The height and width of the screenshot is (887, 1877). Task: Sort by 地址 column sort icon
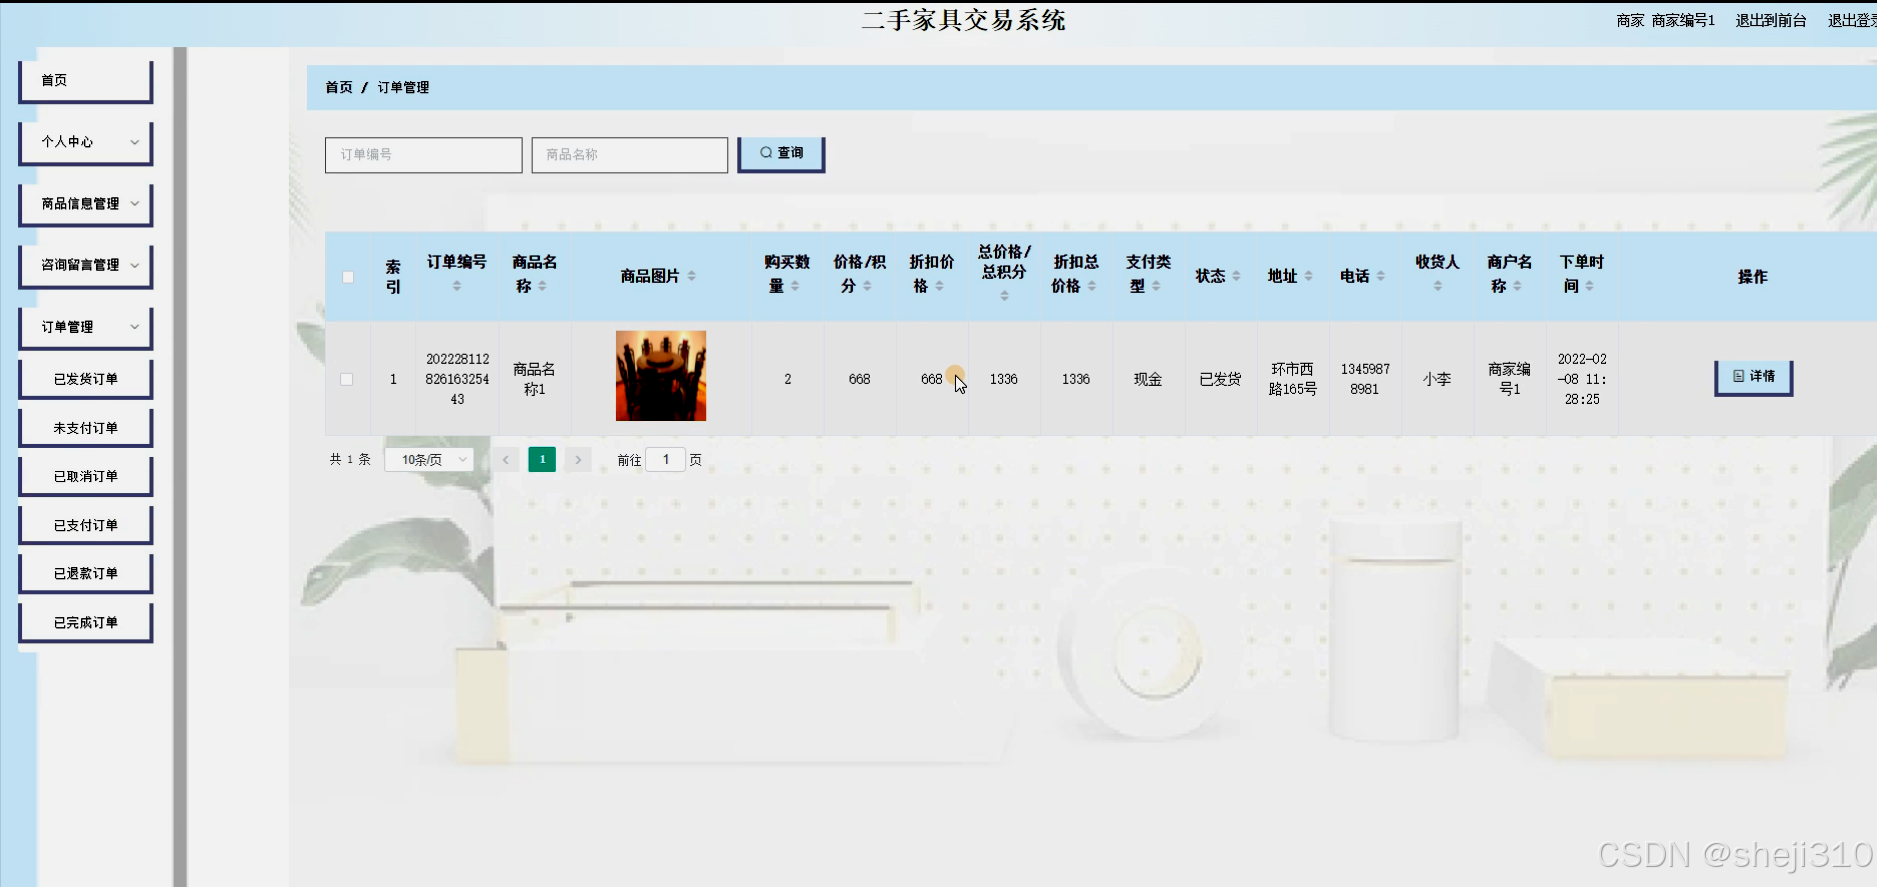1308,276
